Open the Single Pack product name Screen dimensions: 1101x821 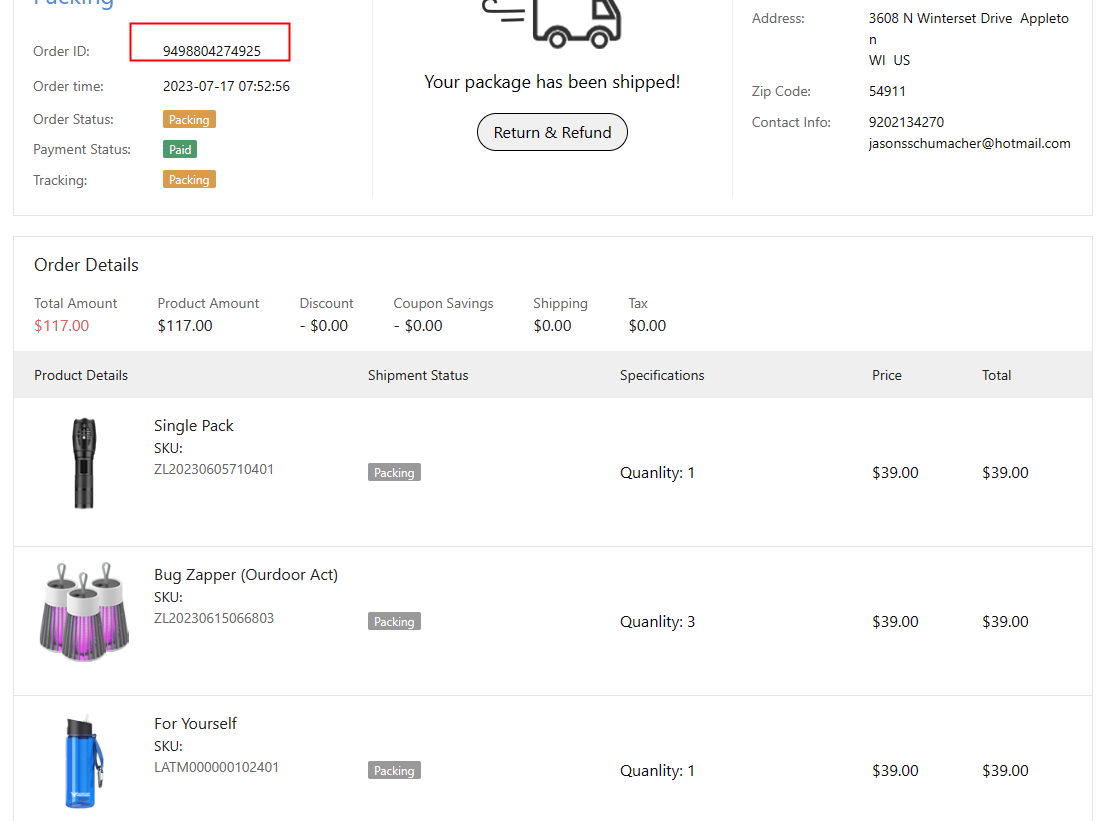pos(194,425)
